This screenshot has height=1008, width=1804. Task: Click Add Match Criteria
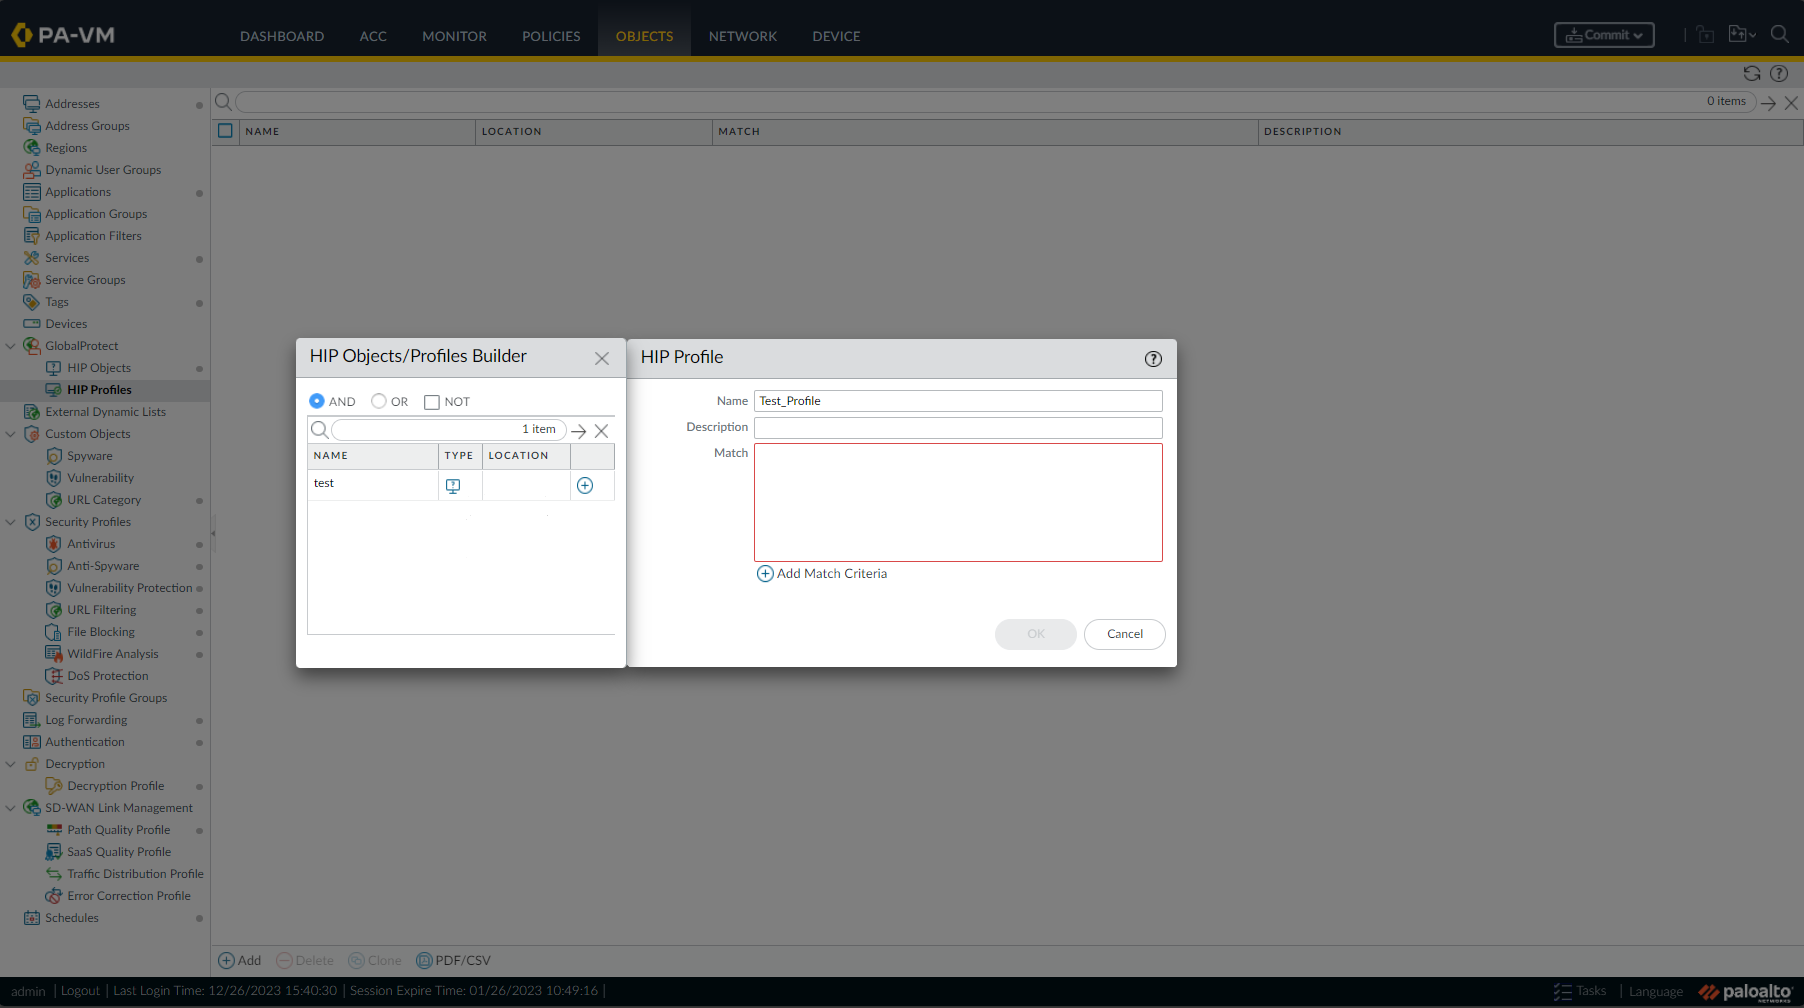pyautogui.click(x=822, y=574)
